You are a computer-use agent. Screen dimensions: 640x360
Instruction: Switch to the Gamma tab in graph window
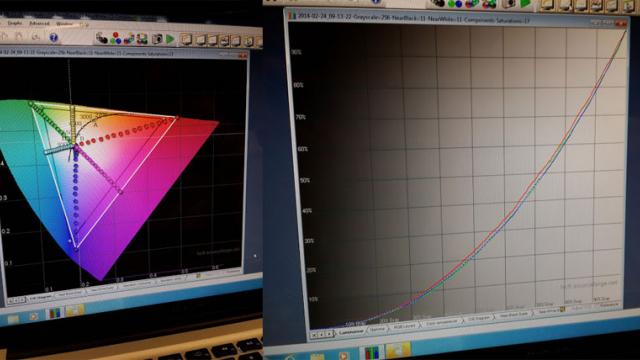click(x=378, y=329)
